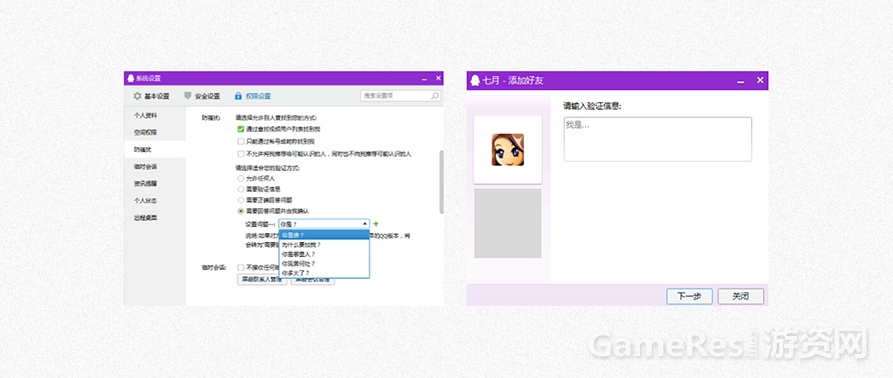Viewport: 893px width, 378px height.
Task: Open 安全设置 shield tab
Action: 202,96
